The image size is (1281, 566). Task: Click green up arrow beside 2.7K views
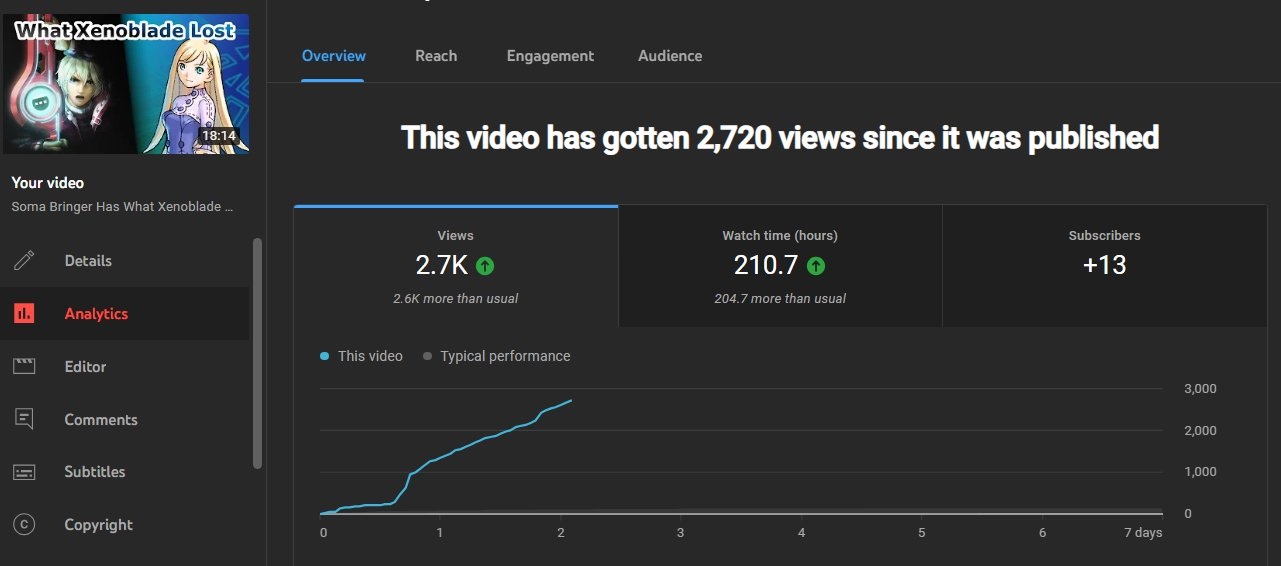click(485, 266)
